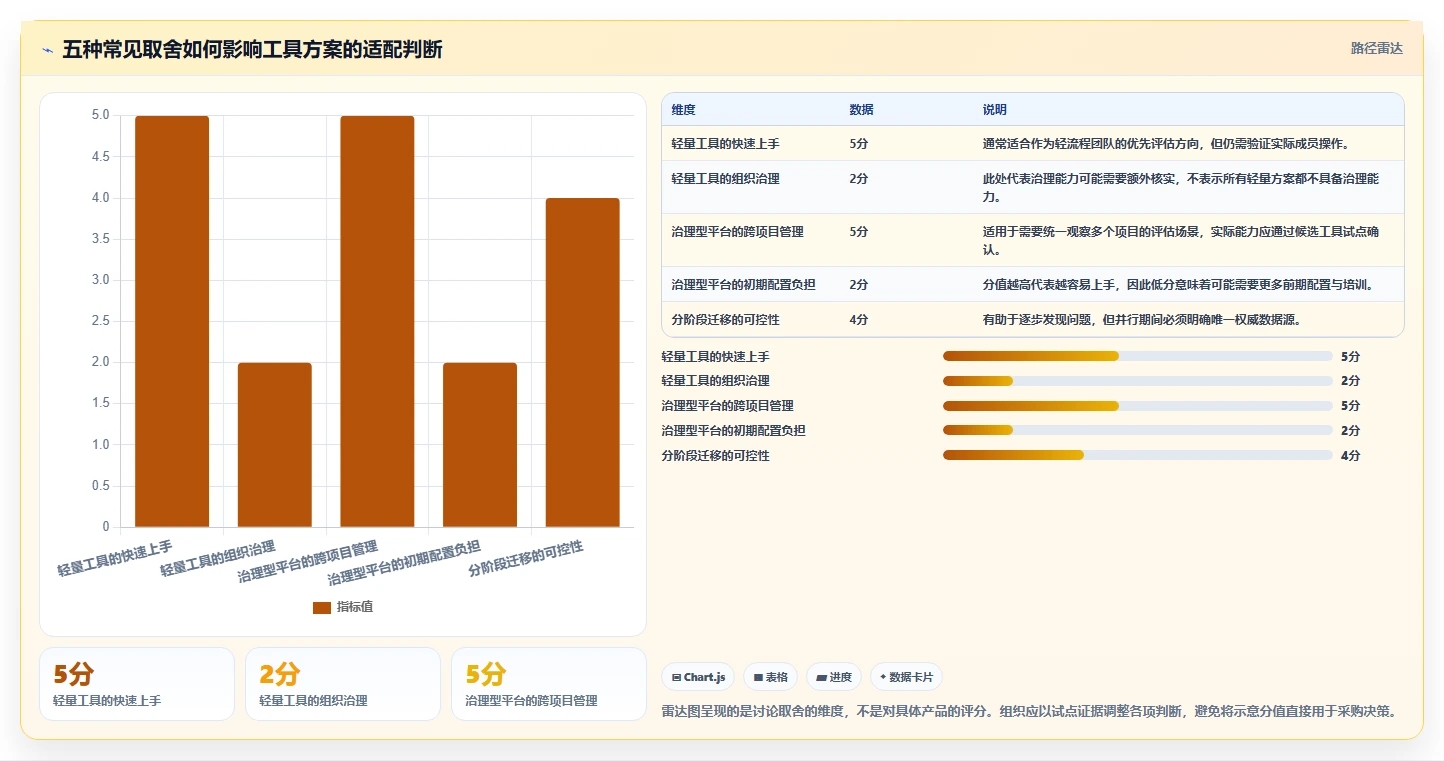Image resolution: width=1444 pixels, height=761 pixels.
Task: Click table cell 治理型平台的跨项目管理 in 维度 column
Action: point(738,232)
